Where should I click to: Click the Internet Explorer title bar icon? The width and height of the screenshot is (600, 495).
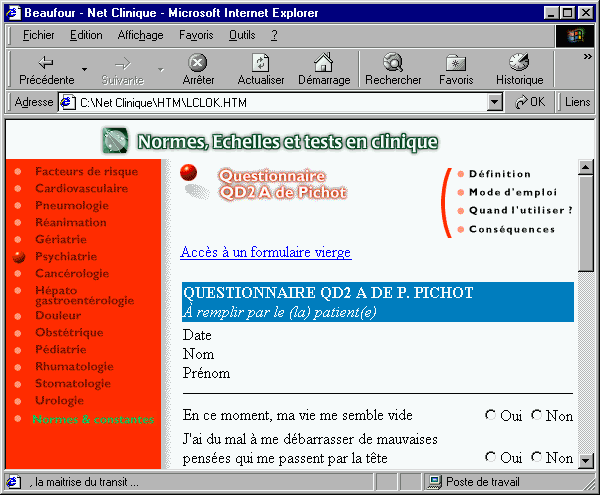(13, 13)
